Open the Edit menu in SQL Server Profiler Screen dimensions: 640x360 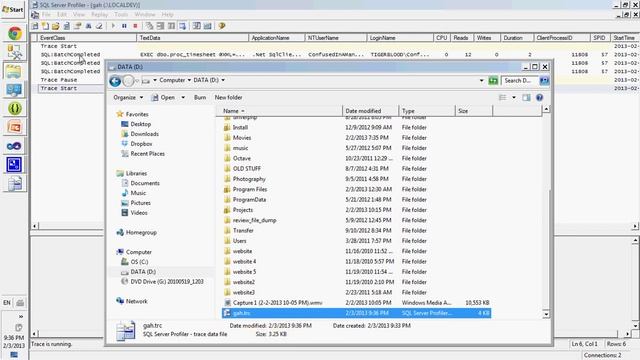point(62,15)
